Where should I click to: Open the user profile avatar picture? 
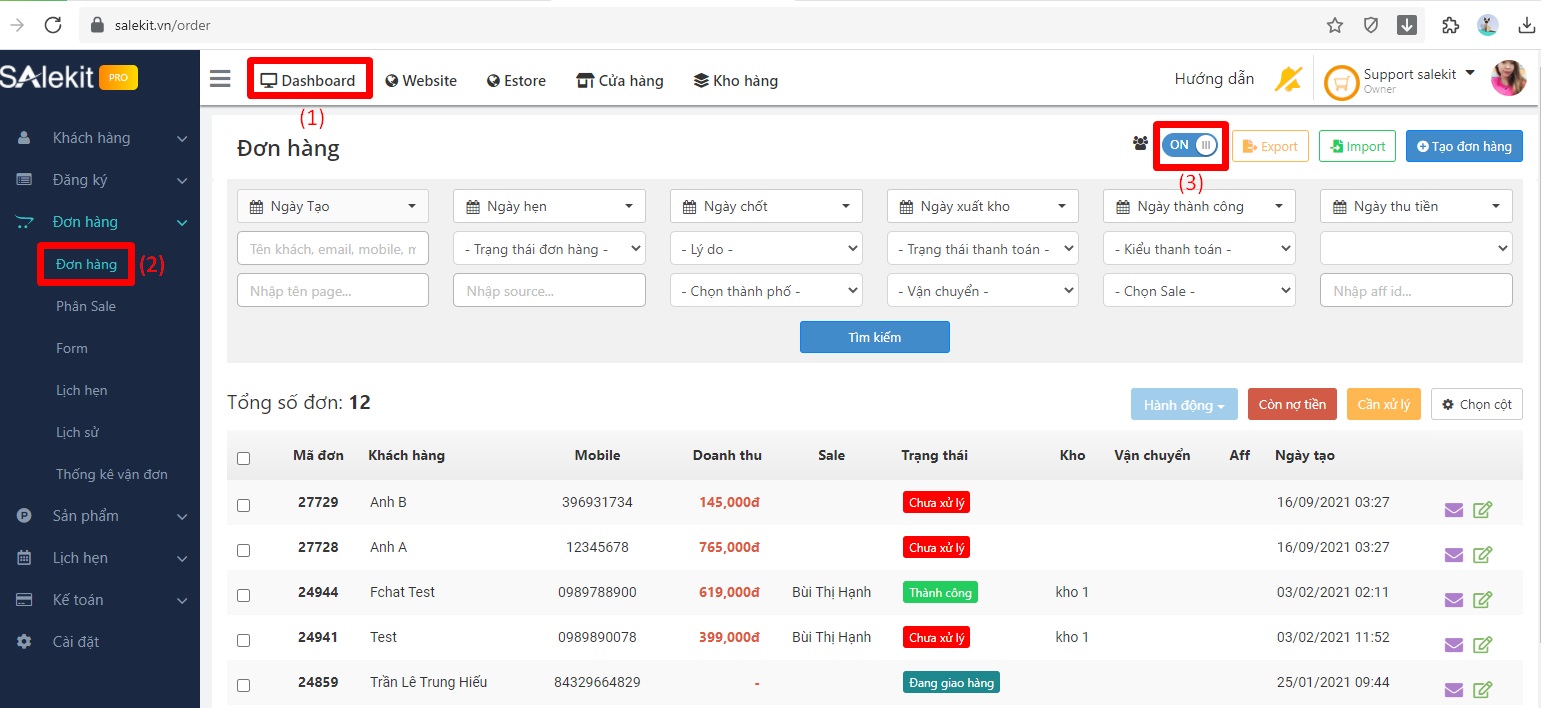pyautogui.click(x=1508, y=79)
